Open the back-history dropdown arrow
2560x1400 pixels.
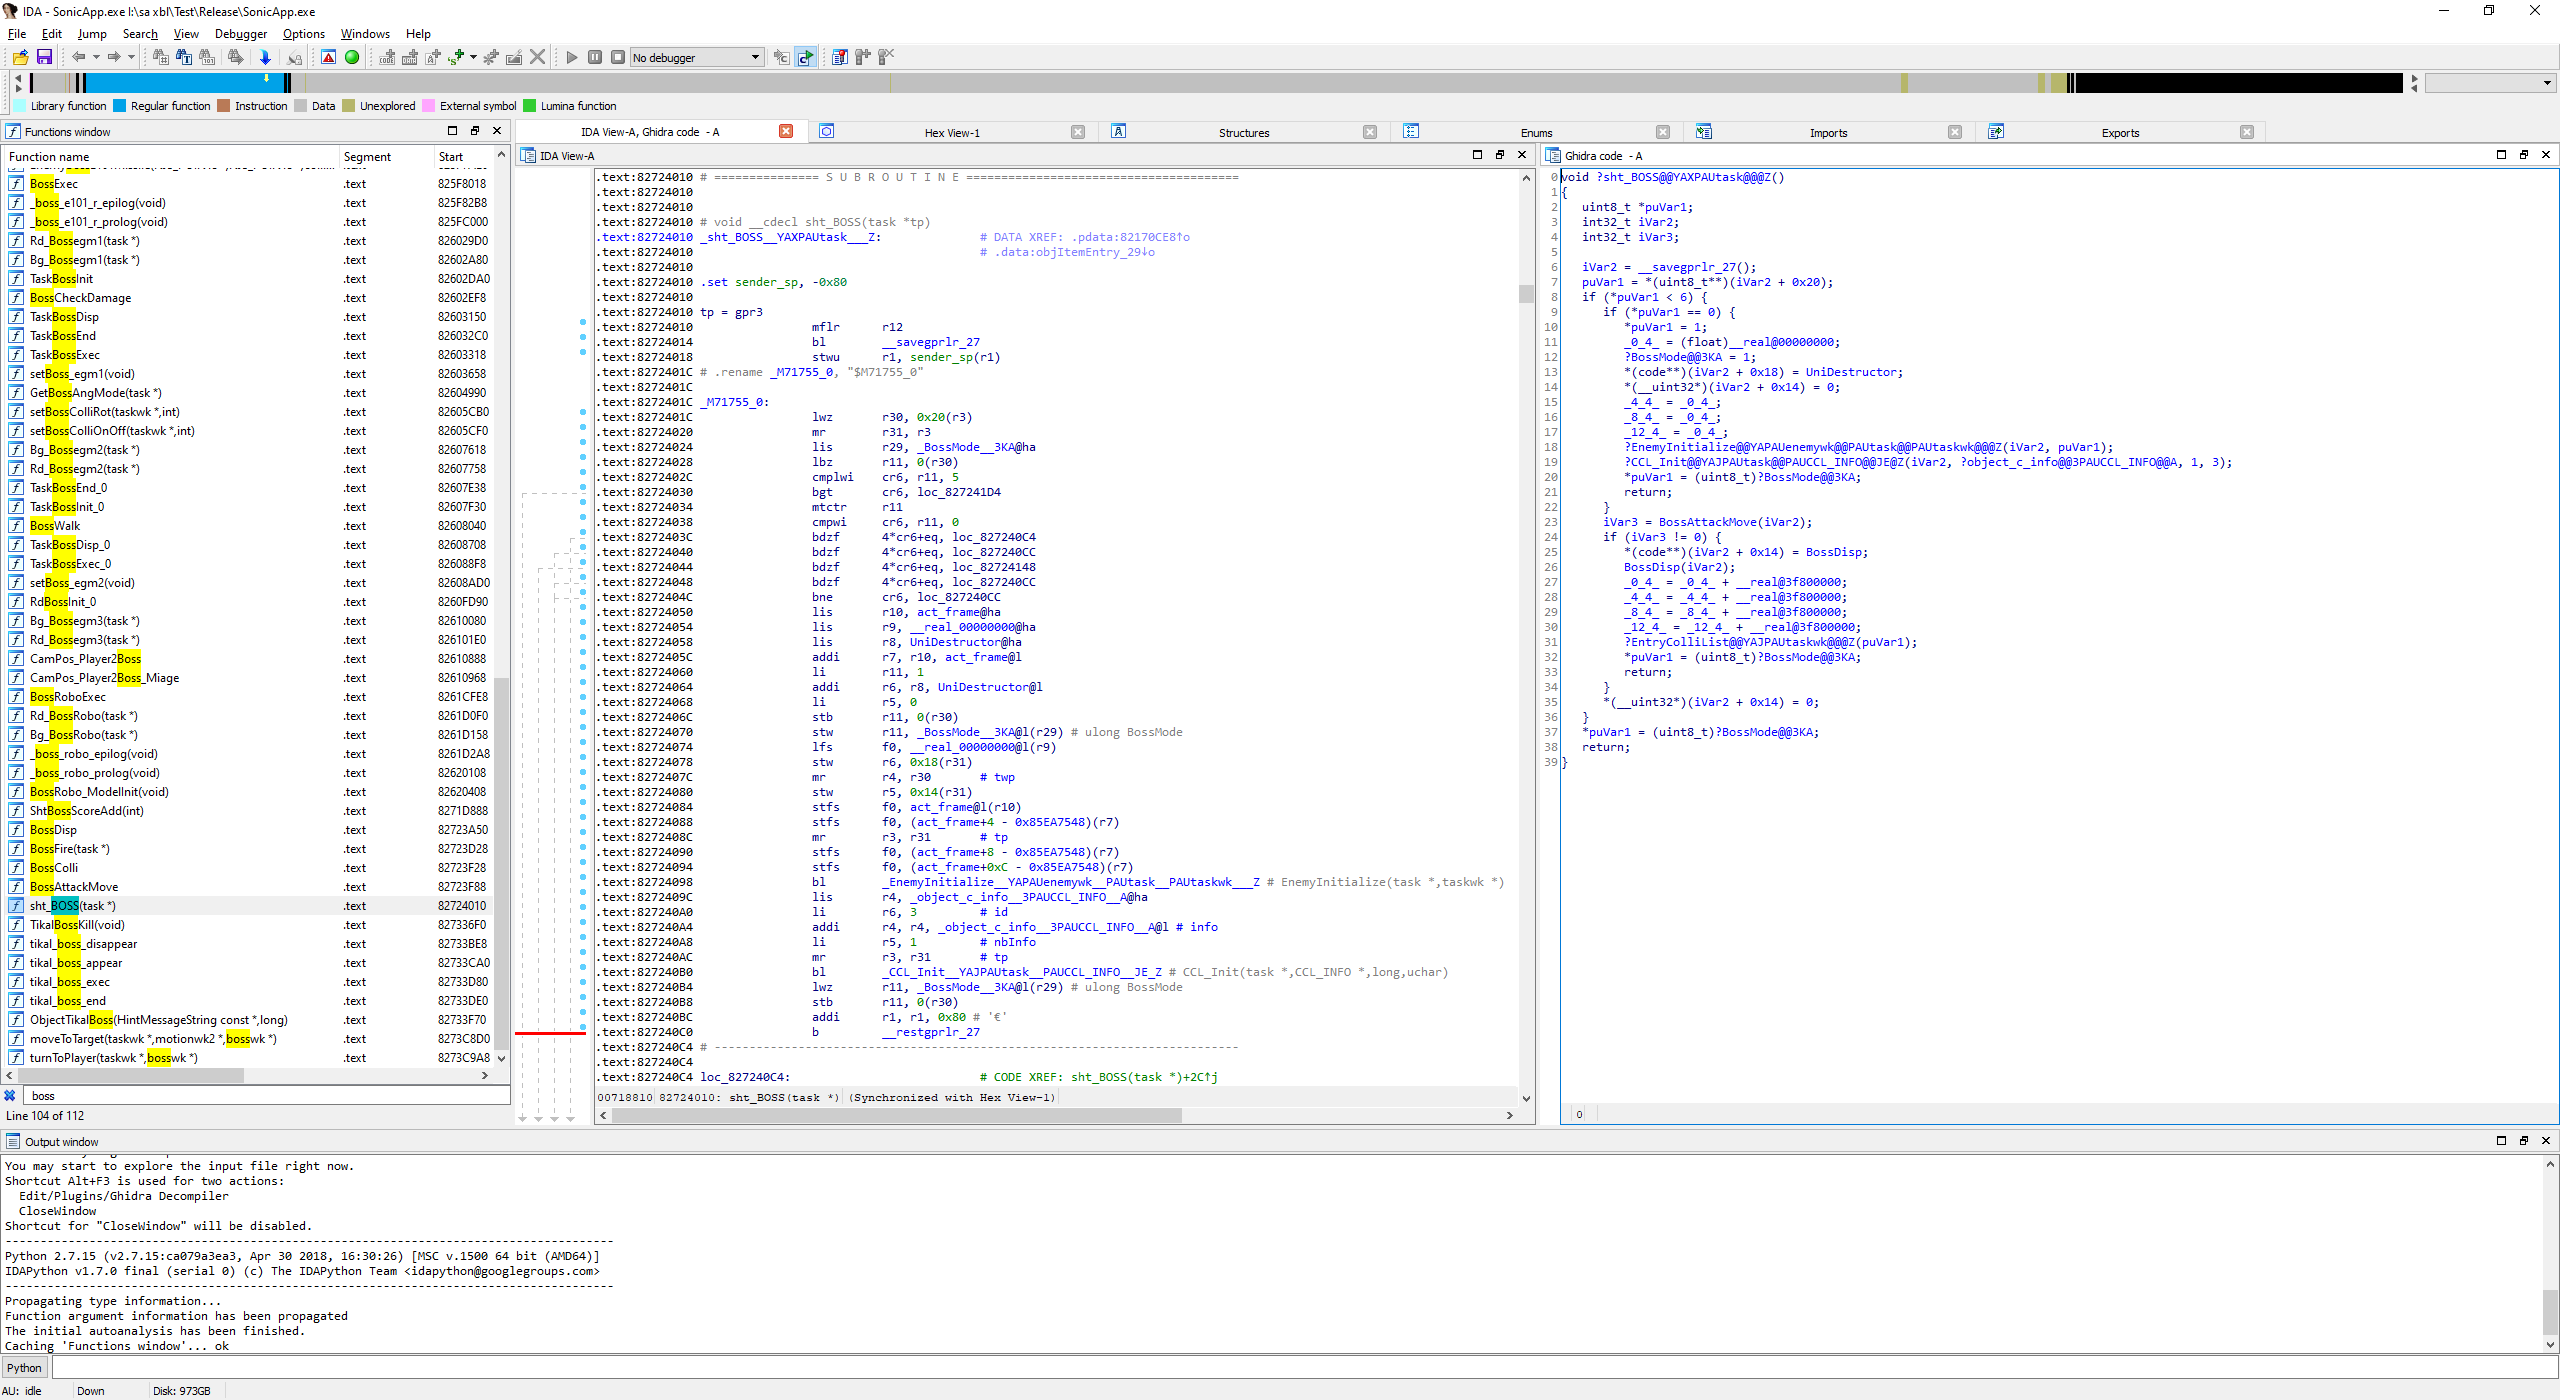click(96, 57)
